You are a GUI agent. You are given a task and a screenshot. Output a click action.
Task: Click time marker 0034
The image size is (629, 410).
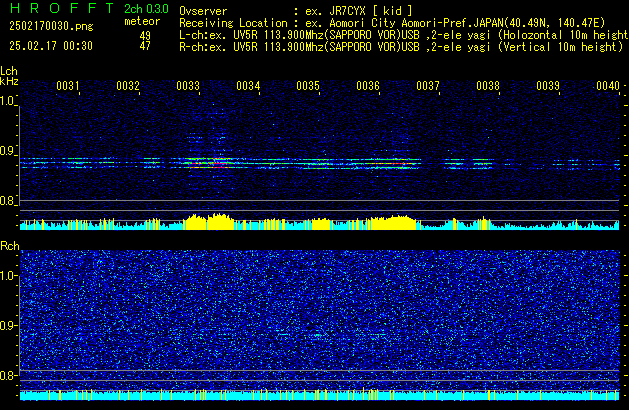point(248,86)
